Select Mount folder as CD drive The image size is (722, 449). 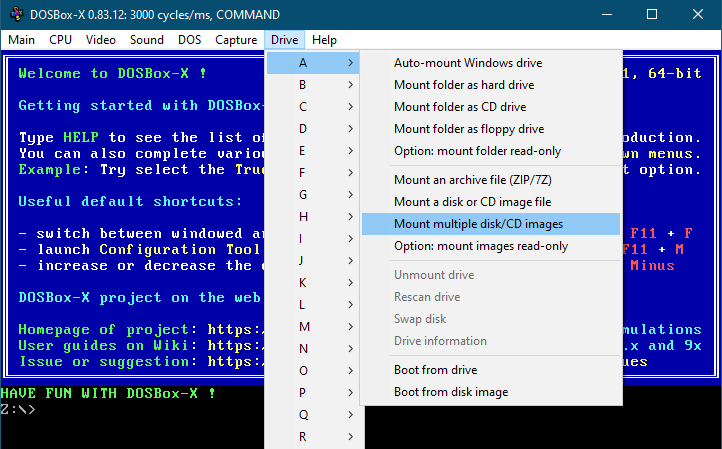(491, 107)
